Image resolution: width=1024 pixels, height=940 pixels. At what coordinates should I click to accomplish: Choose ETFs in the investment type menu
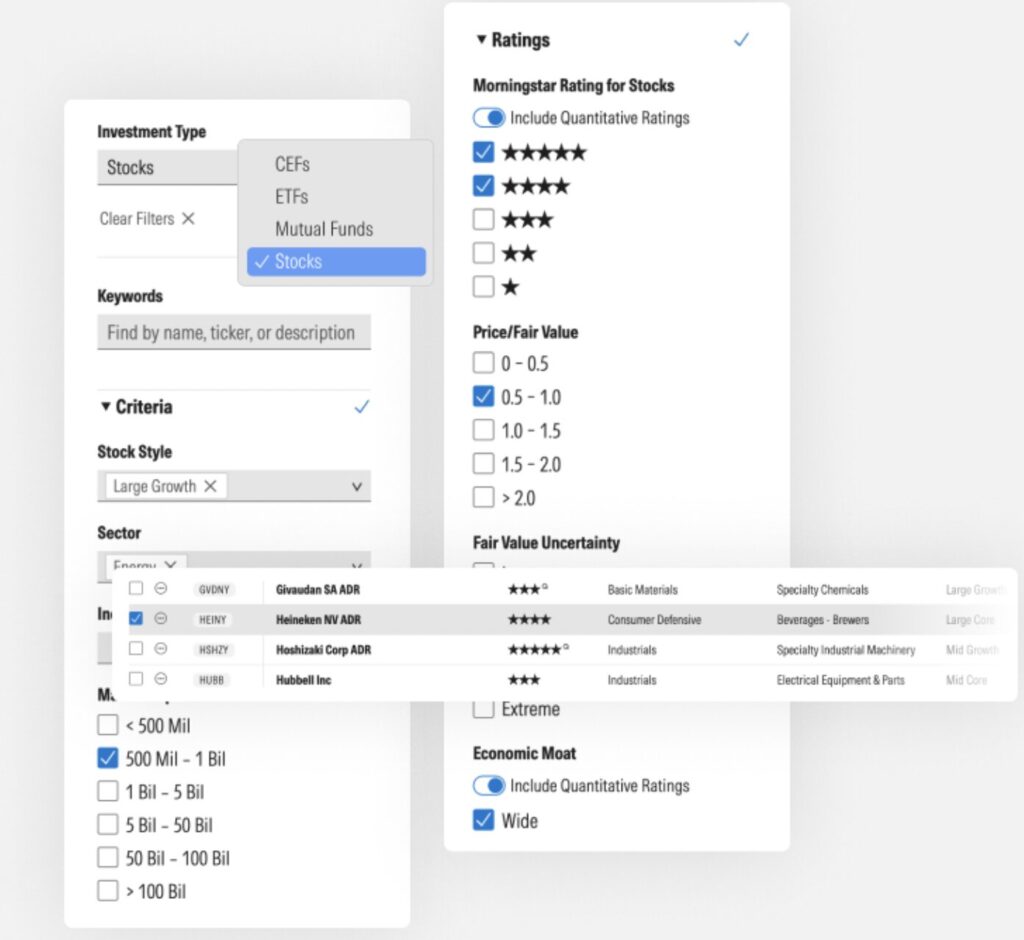[x=291, y=196]
